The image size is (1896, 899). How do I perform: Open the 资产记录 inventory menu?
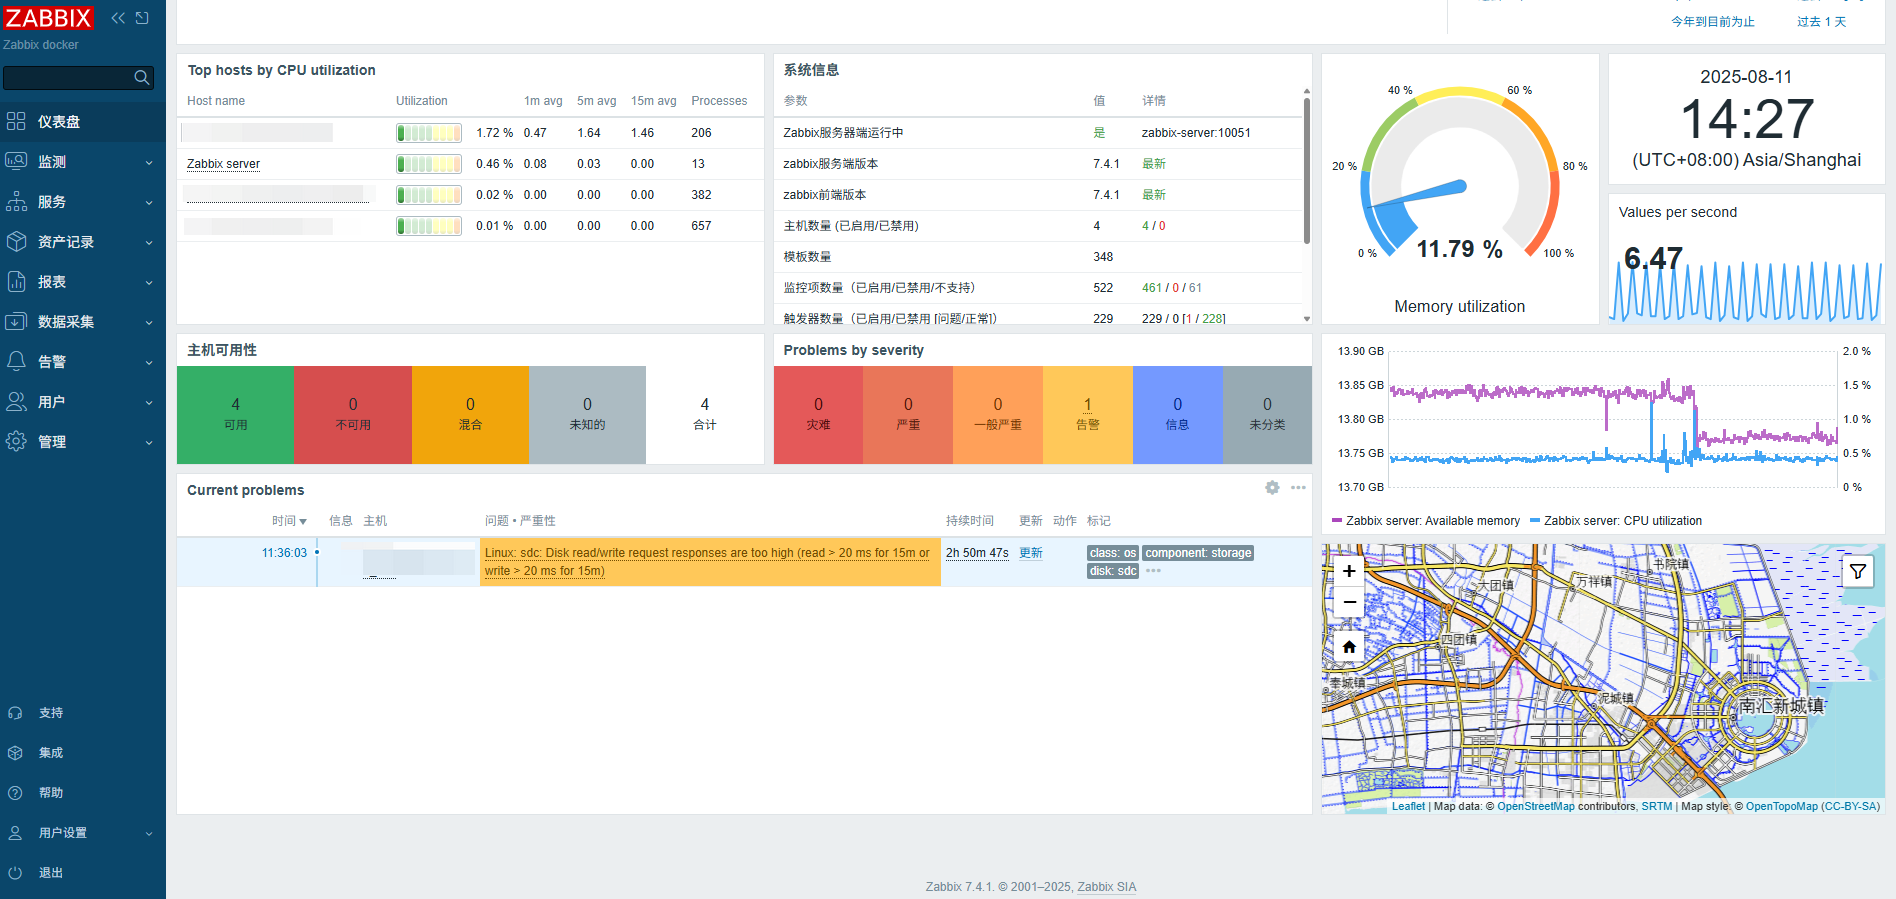tap(83, 241)
